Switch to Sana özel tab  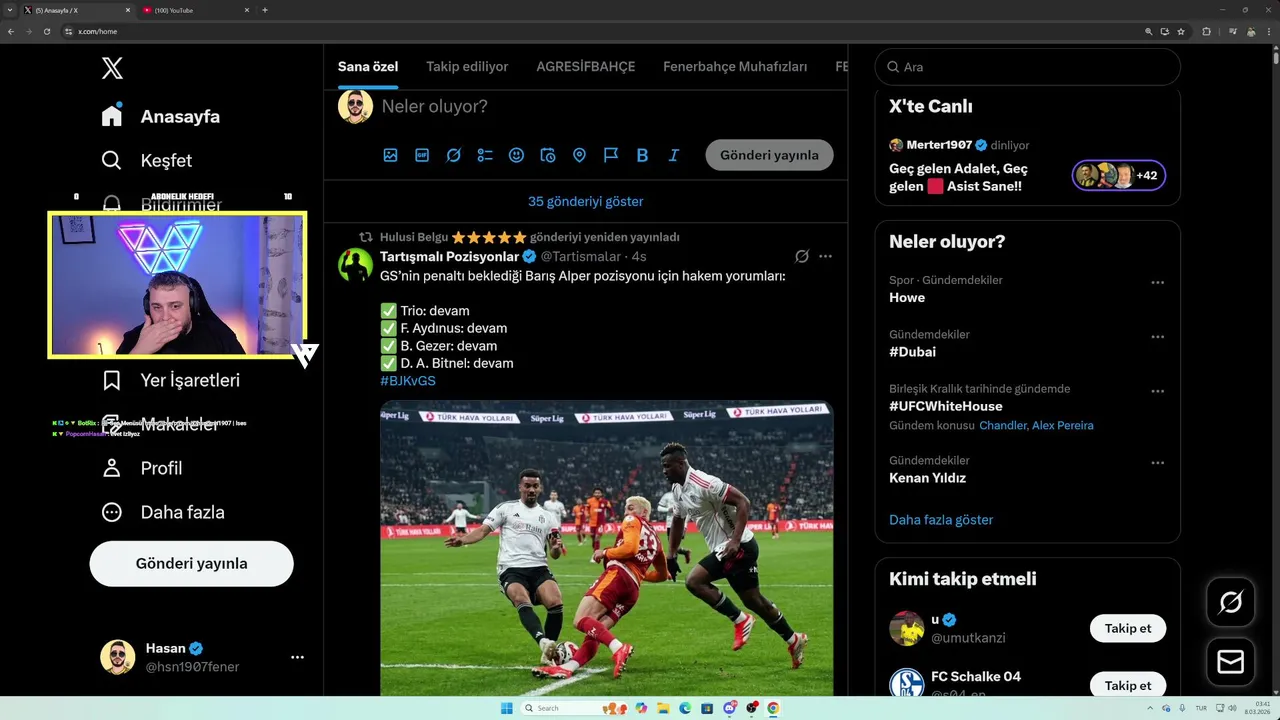[x=368, y=67]
